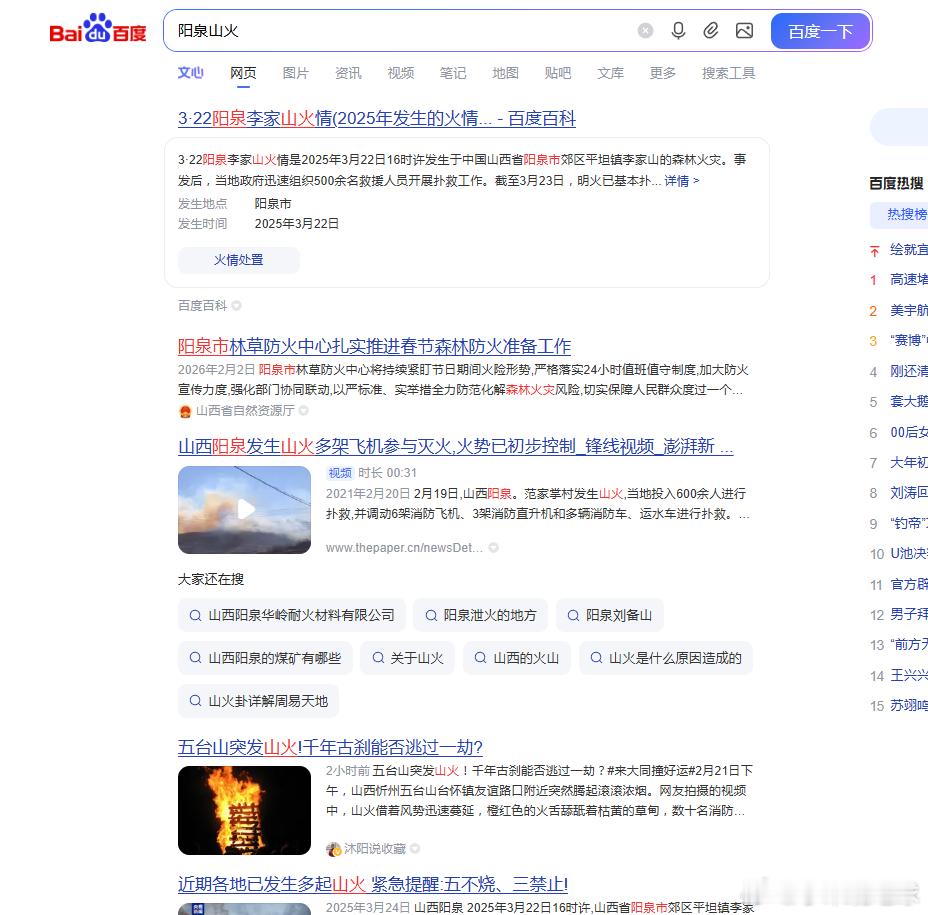Open hot search item 6 starting 00后女
Viewport: 928px width, 915px height.
(900, 433)
